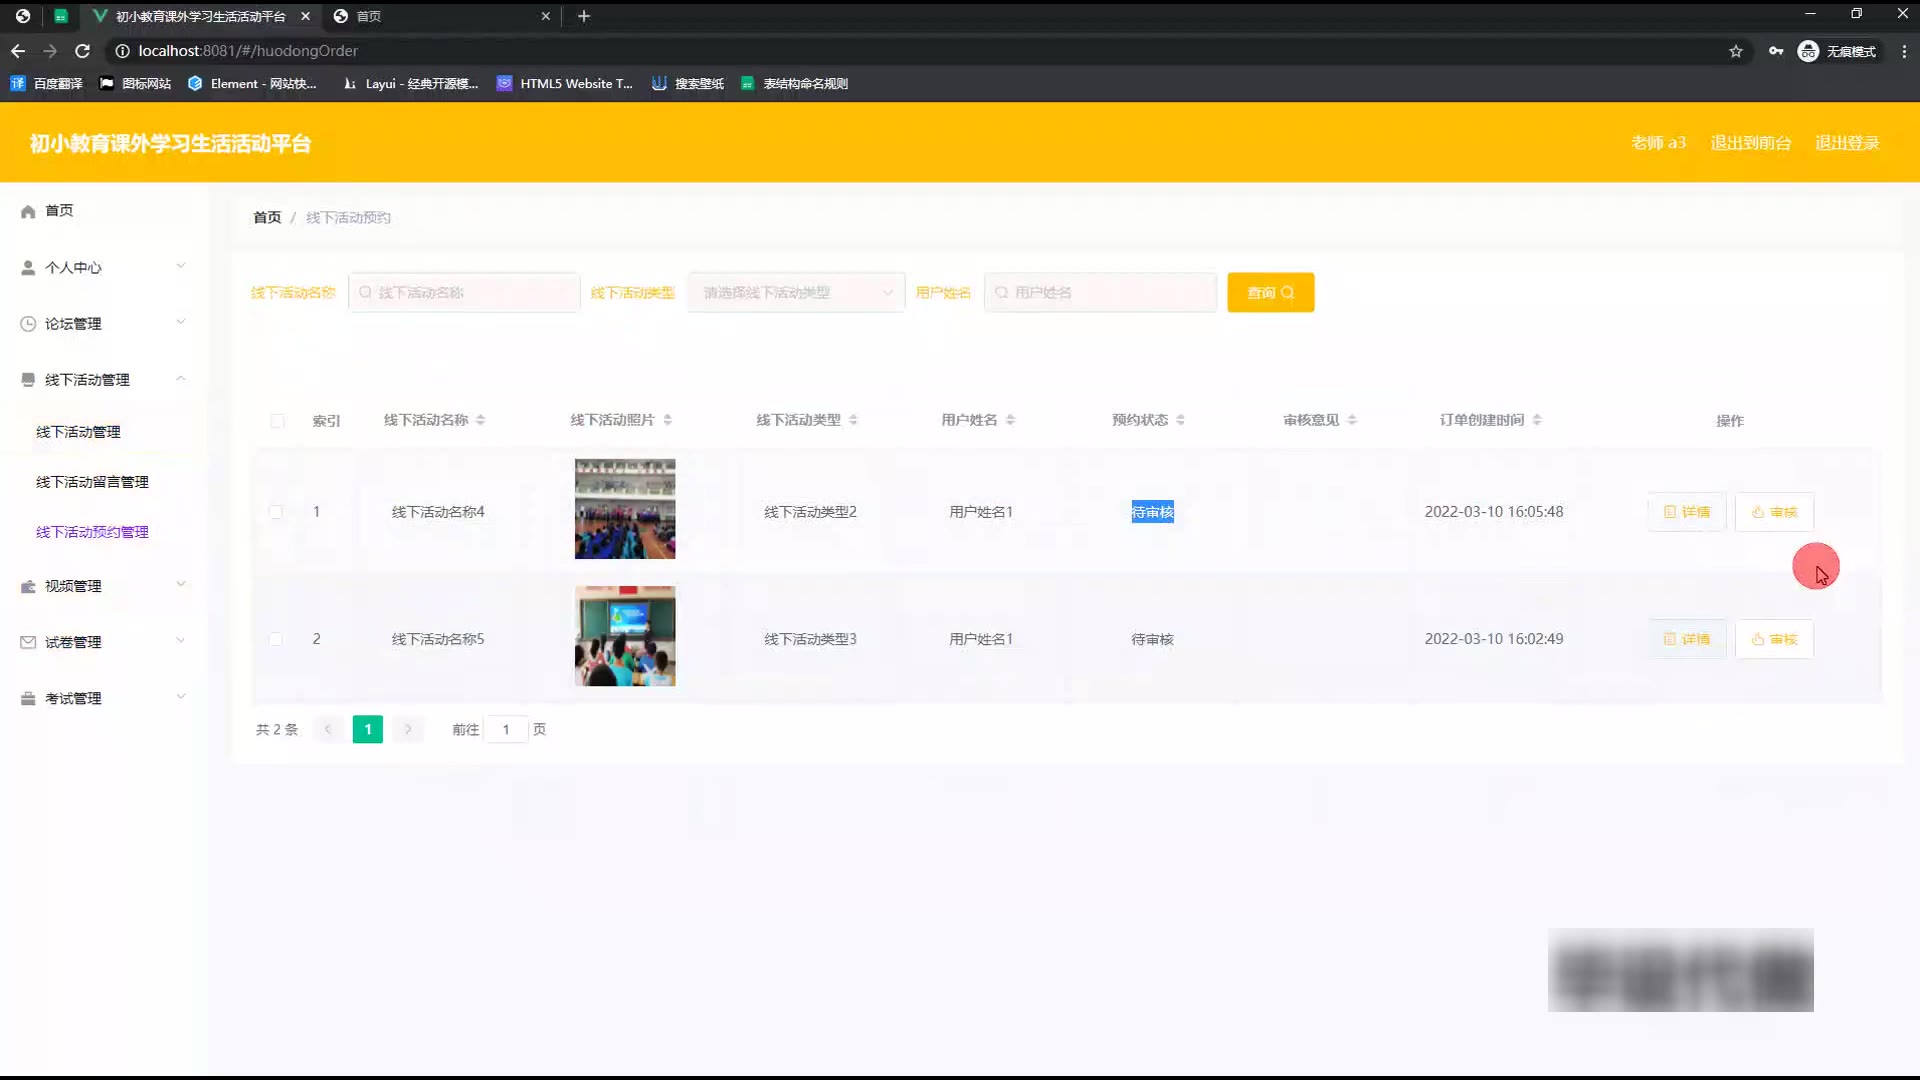The height and width of the screenshot is (1080, 1920).
Task: Toggle the select-all checkbox in table header
Action: pyautogui.click(x=277, y=421)
